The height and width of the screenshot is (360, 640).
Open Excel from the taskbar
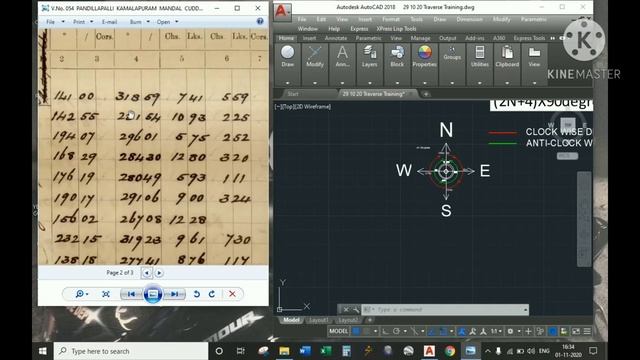coord(326,351)
